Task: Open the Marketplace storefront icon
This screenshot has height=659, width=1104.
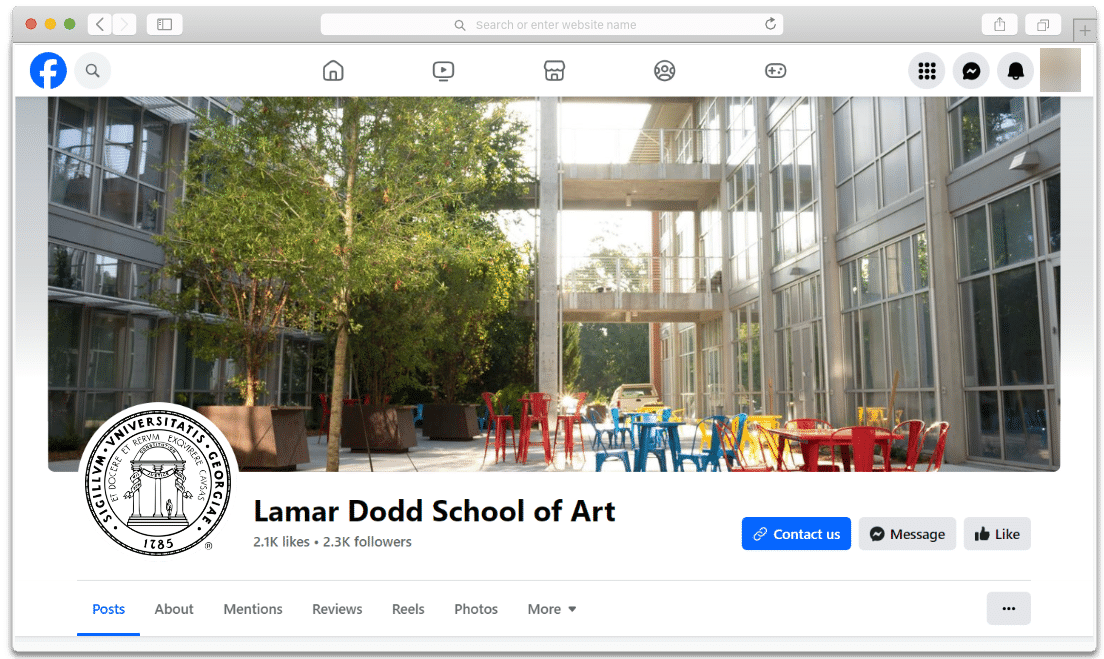Action: pos(554,70)
